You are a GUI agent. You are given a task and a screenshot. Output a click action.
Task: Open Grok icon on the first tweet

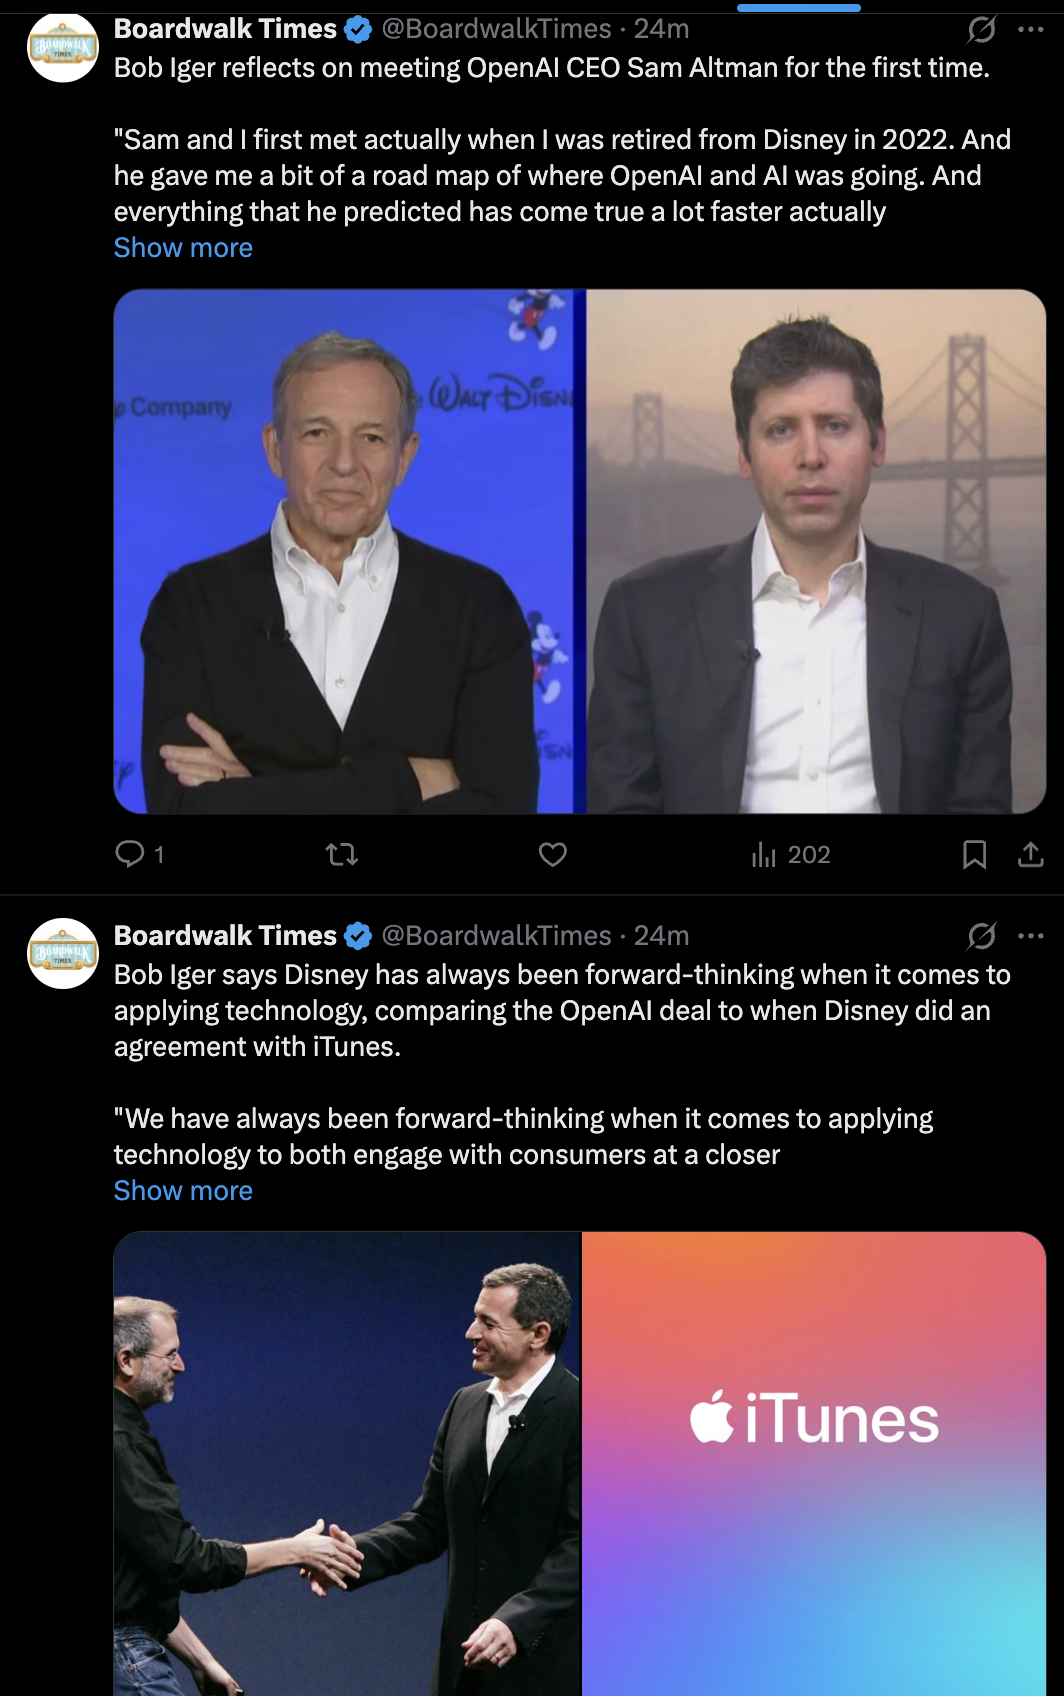(x=982, y=30)
